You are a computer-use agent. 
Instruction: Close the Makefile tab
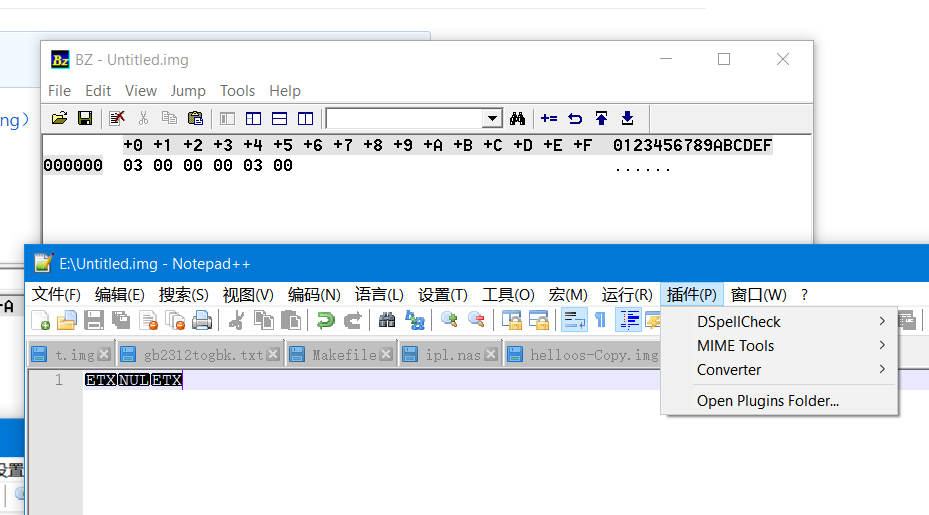[x=386, y=354]
